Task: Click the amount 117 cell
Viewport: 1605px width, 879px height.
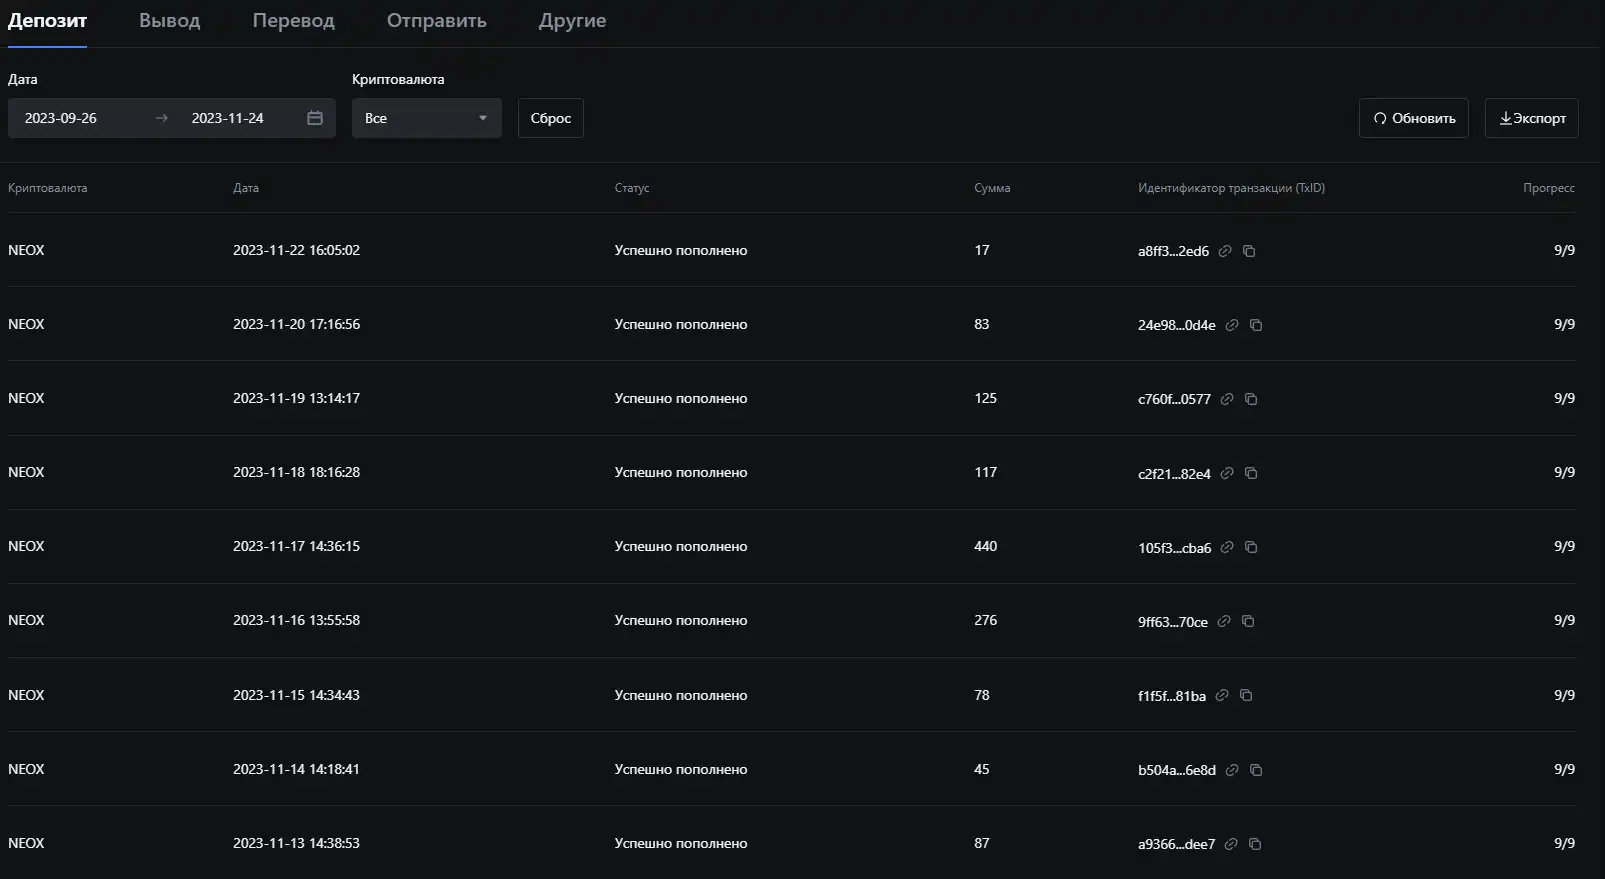Action: 985,472
